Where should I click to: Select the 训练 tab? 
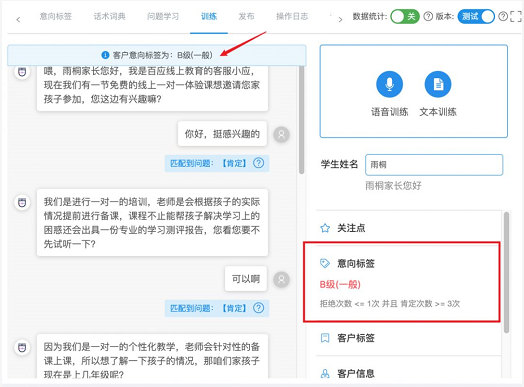tap(209, 16)
